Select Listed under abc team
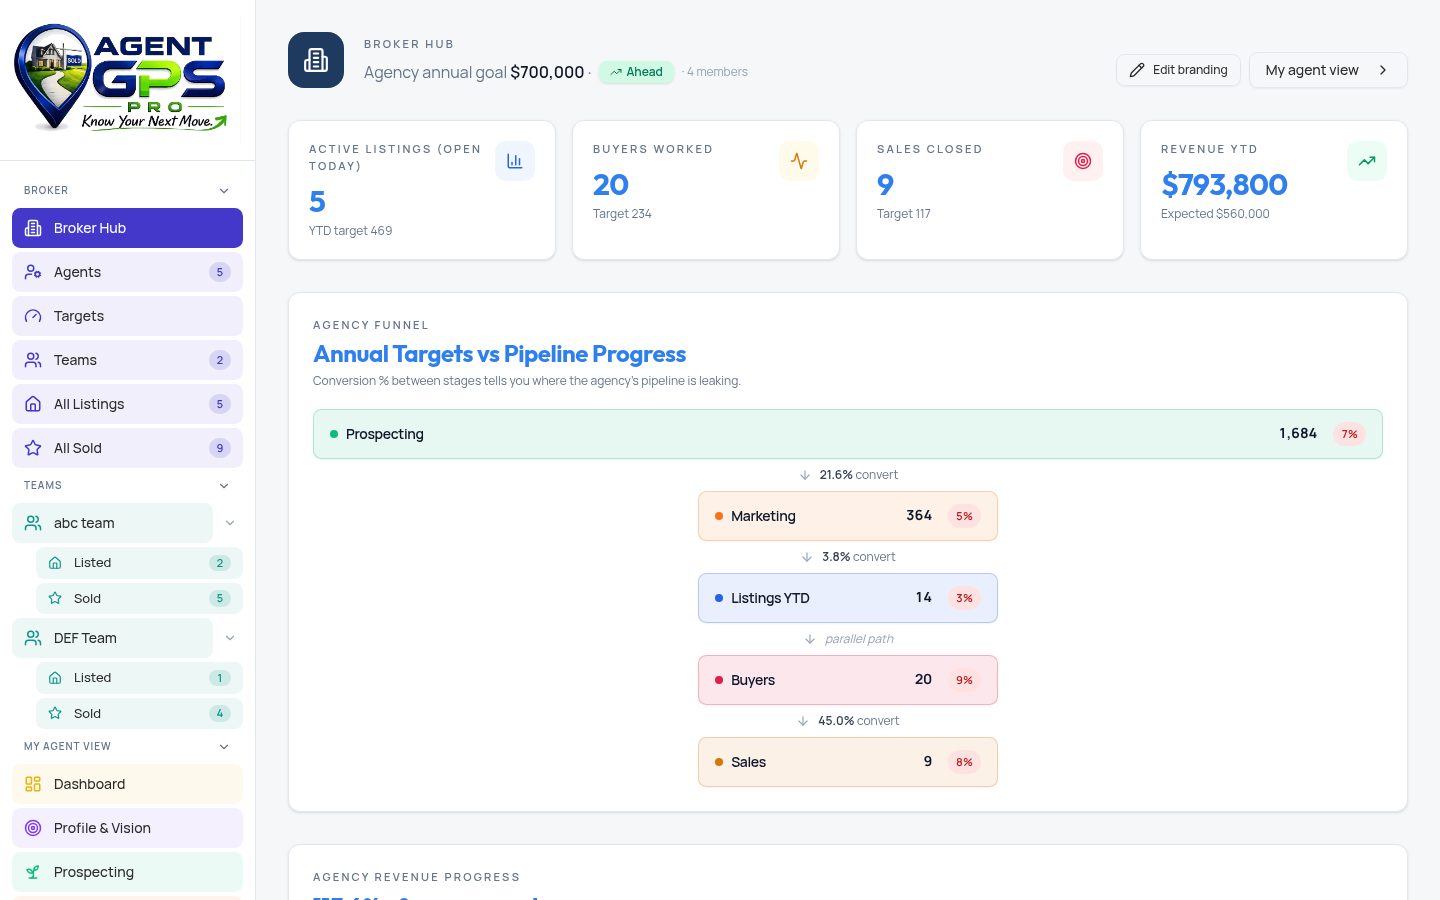The width and height of the screenshot is (1440, 900). click(x=139, y=563)
